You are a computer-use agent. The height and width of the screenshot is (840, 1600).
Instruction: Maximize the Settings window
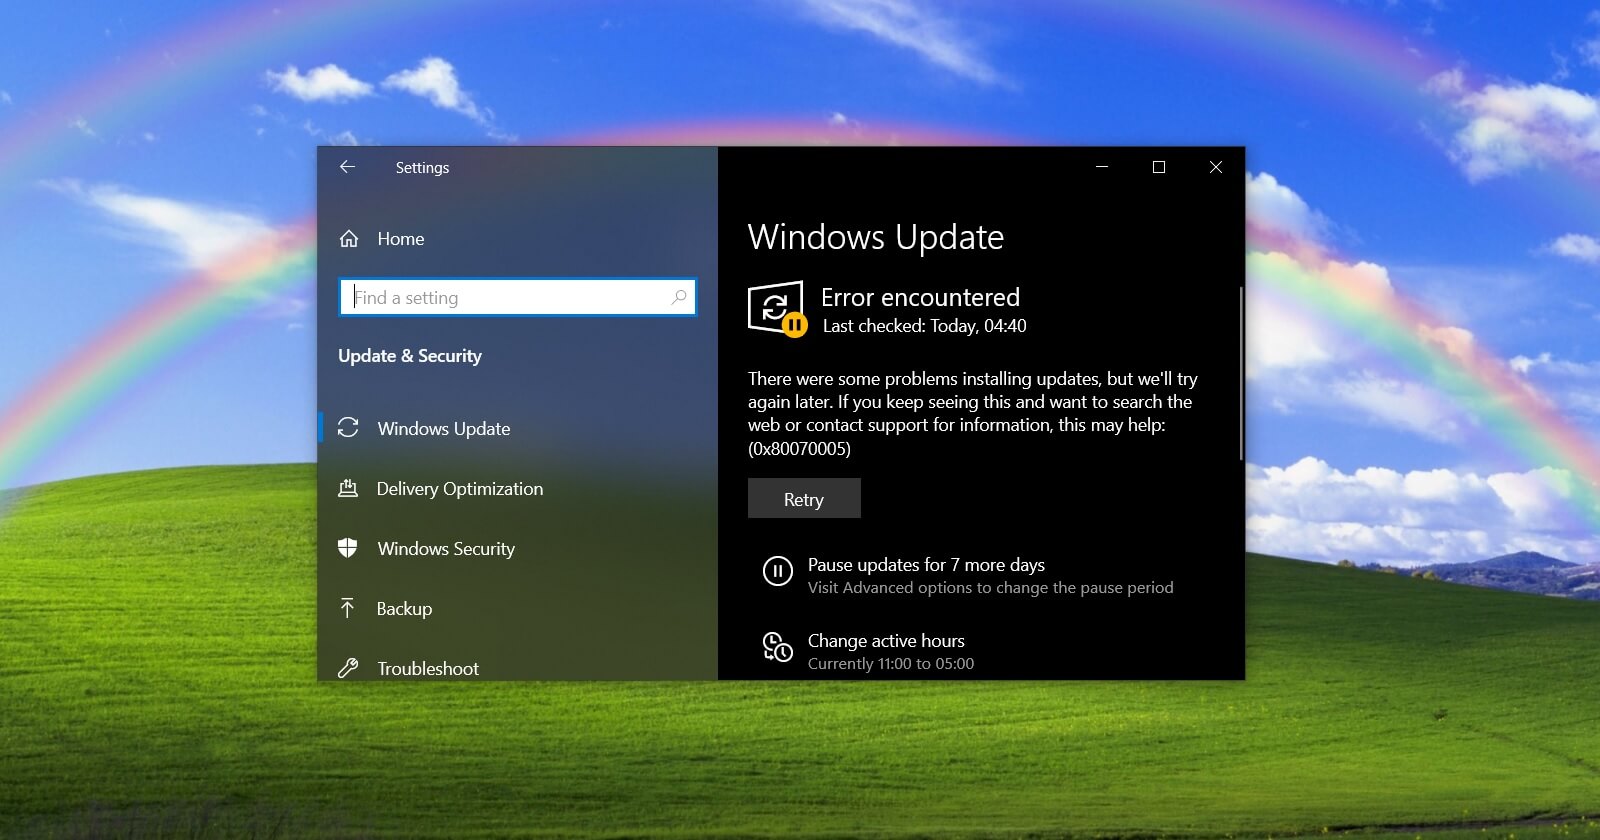click(1159, 167)
